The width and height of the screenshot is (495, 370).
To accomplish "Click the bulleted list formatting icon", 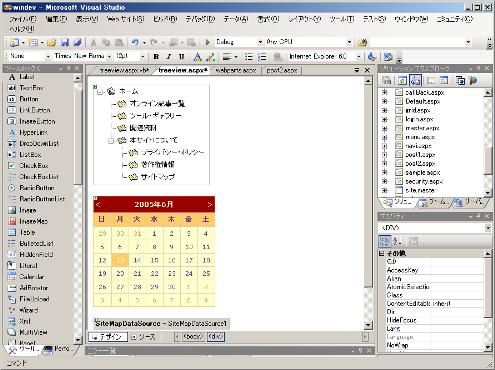I will [249, 57].
